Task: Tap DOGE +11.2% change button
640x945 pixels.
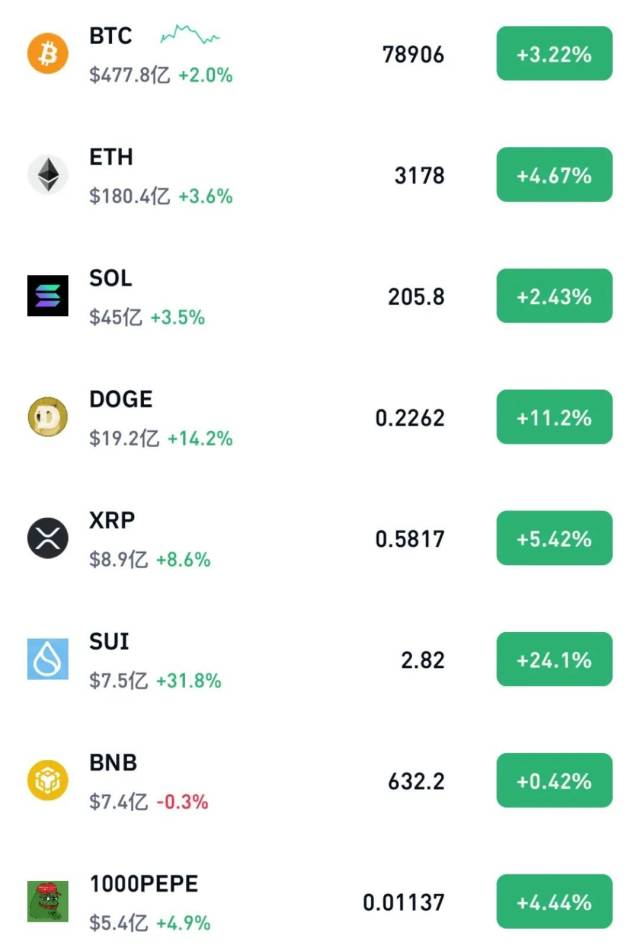Action: coord(554,417)
